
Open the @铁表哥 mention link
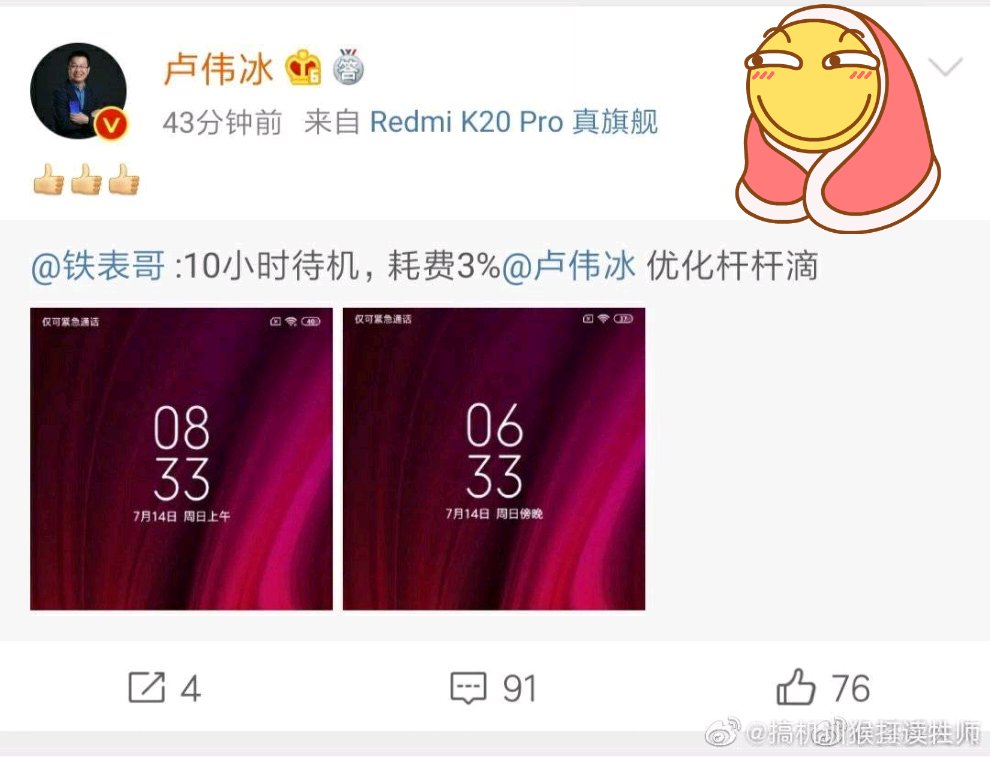98,266
